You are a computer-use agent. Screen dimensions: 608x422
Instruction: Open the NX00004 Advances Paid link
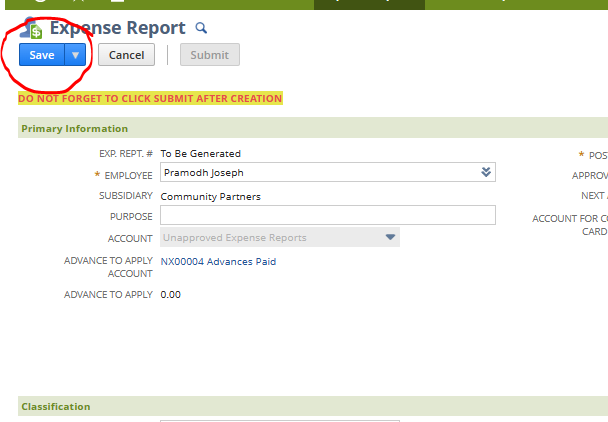(218, 262)
